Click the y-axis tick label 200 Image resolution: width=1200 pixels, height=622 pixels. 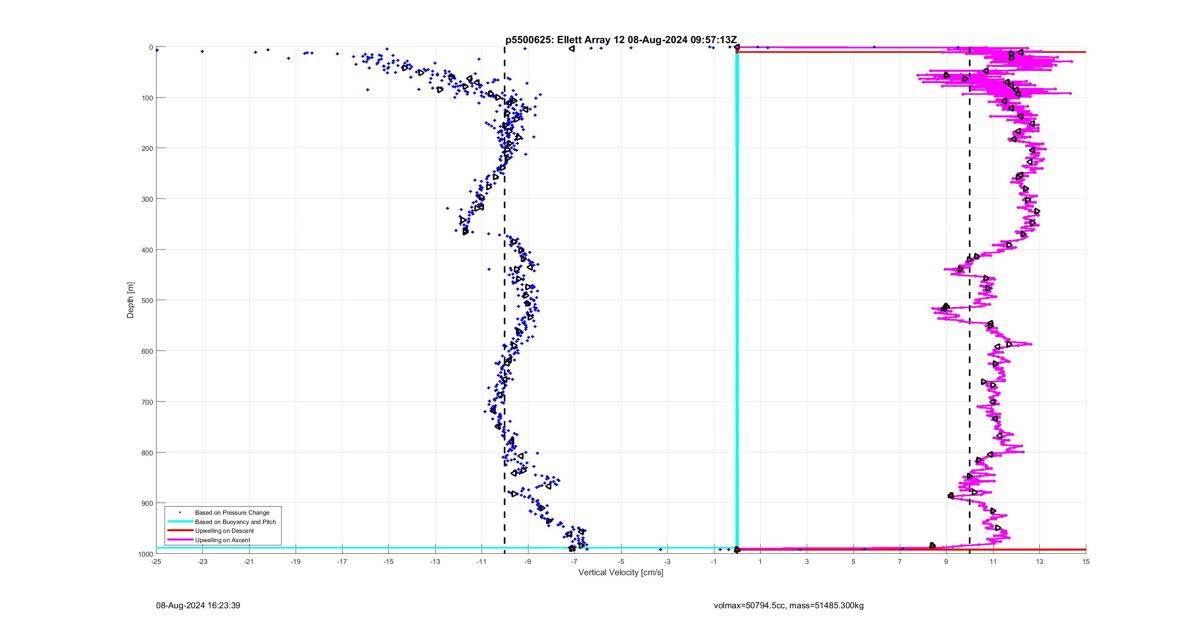[x=146, y=148]
